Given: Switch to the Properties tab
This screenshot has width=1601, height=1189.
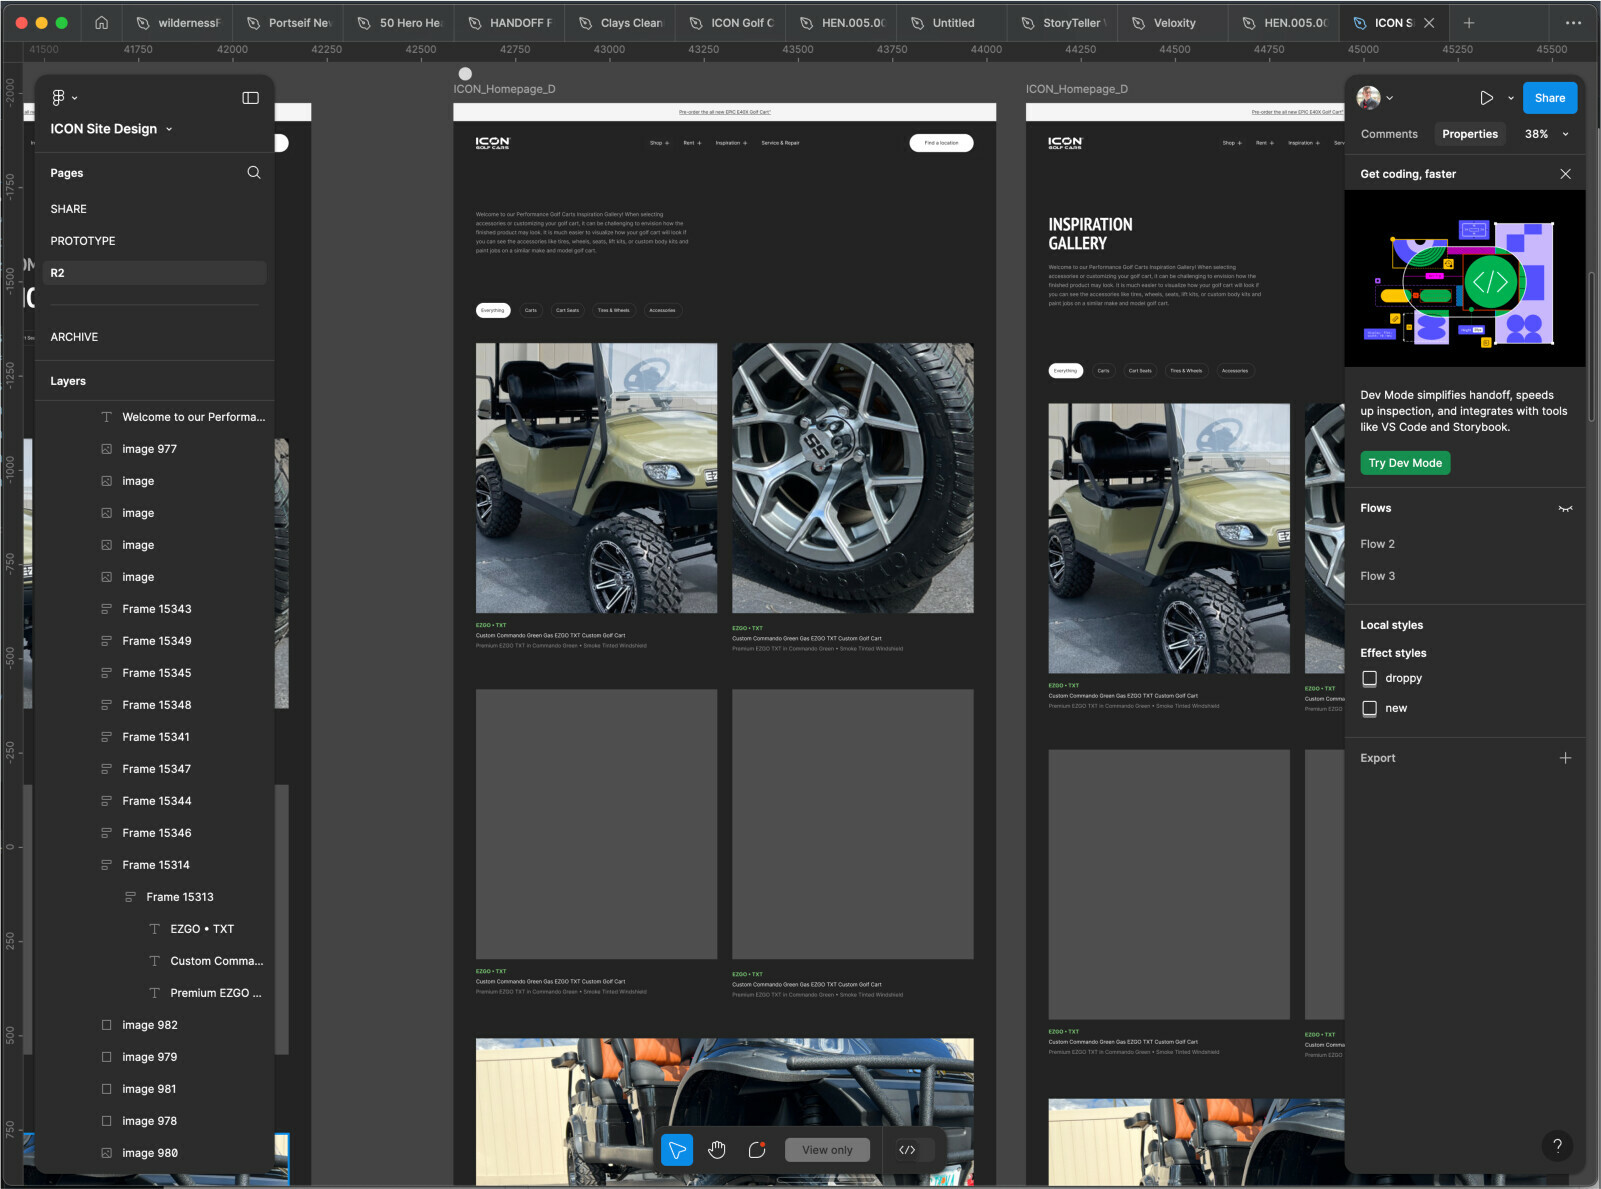Looking at the screenshot, I should pos(1470,134).
